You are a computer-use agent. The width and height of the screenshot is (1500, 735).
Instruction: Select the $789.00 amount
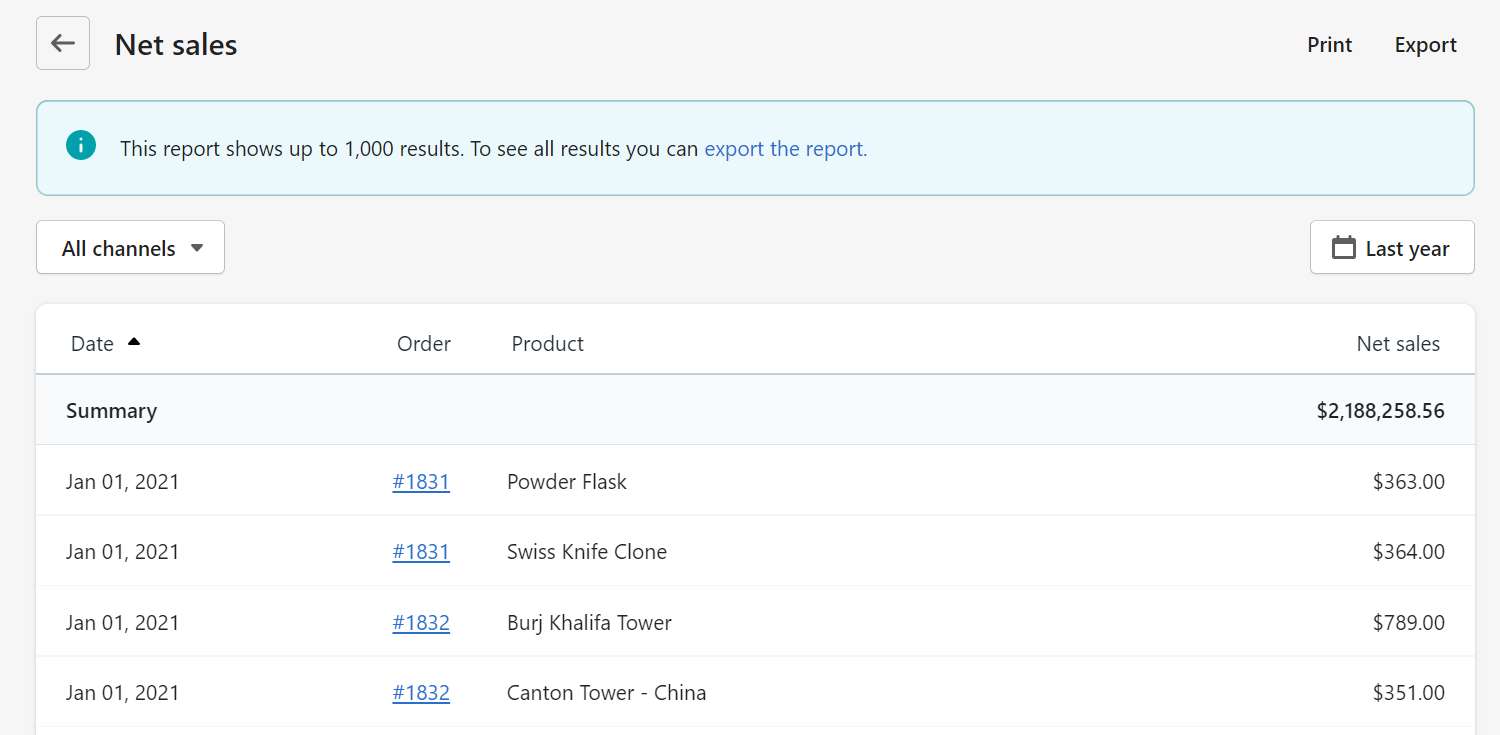click(x=1408, y=623)
